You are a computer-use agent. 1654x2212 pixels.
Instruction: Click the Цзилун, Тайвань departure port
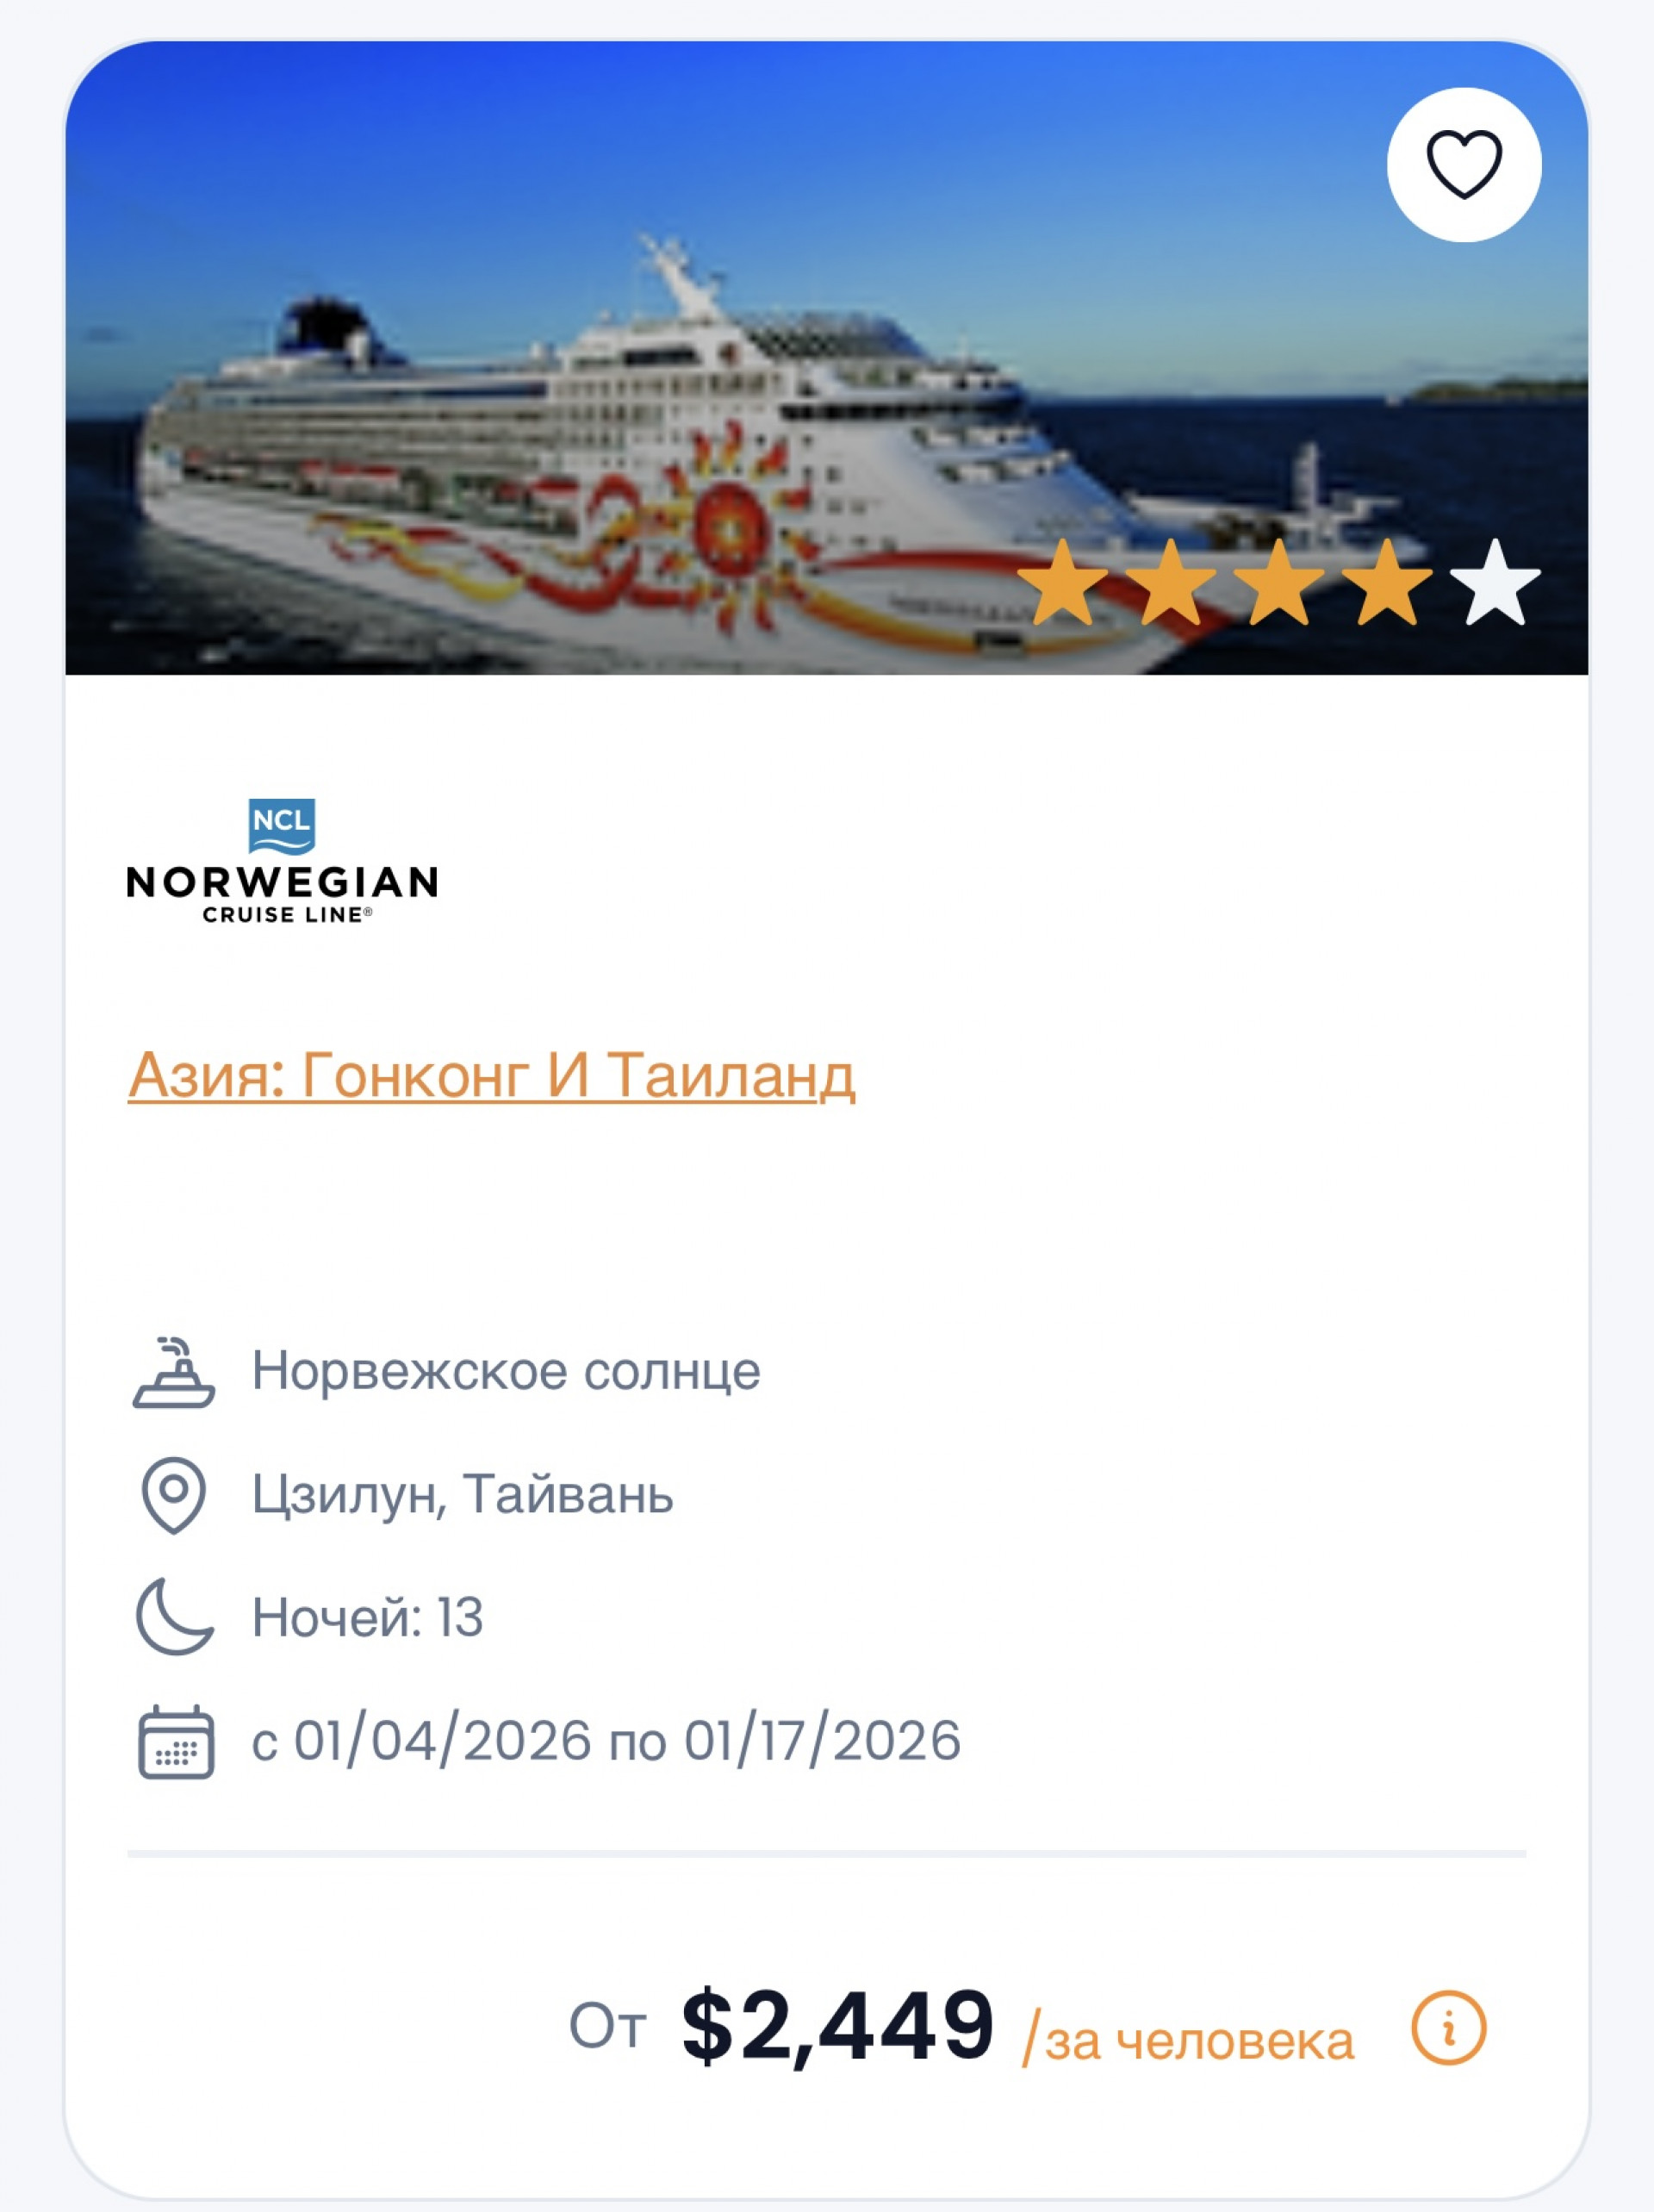click(463, 1495)
